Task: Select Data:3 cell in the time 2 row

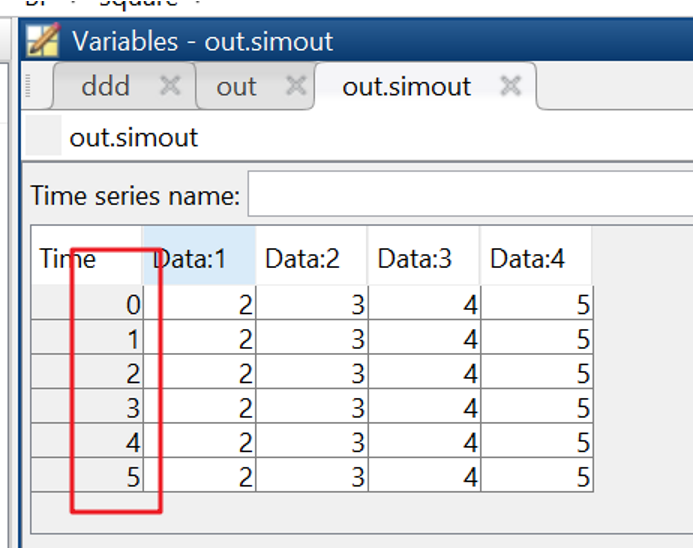Action: [x=423, y=373]
